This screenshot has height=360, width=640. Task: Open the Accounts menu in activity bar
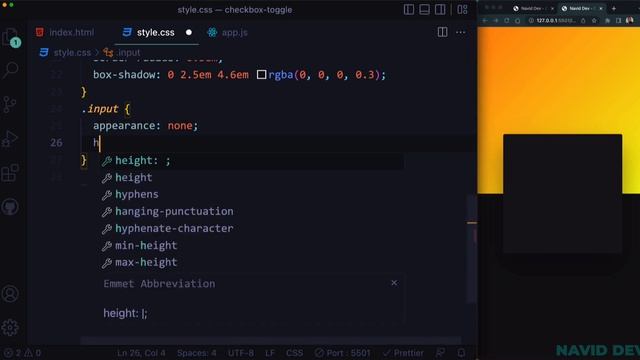[x=10, y=293]
